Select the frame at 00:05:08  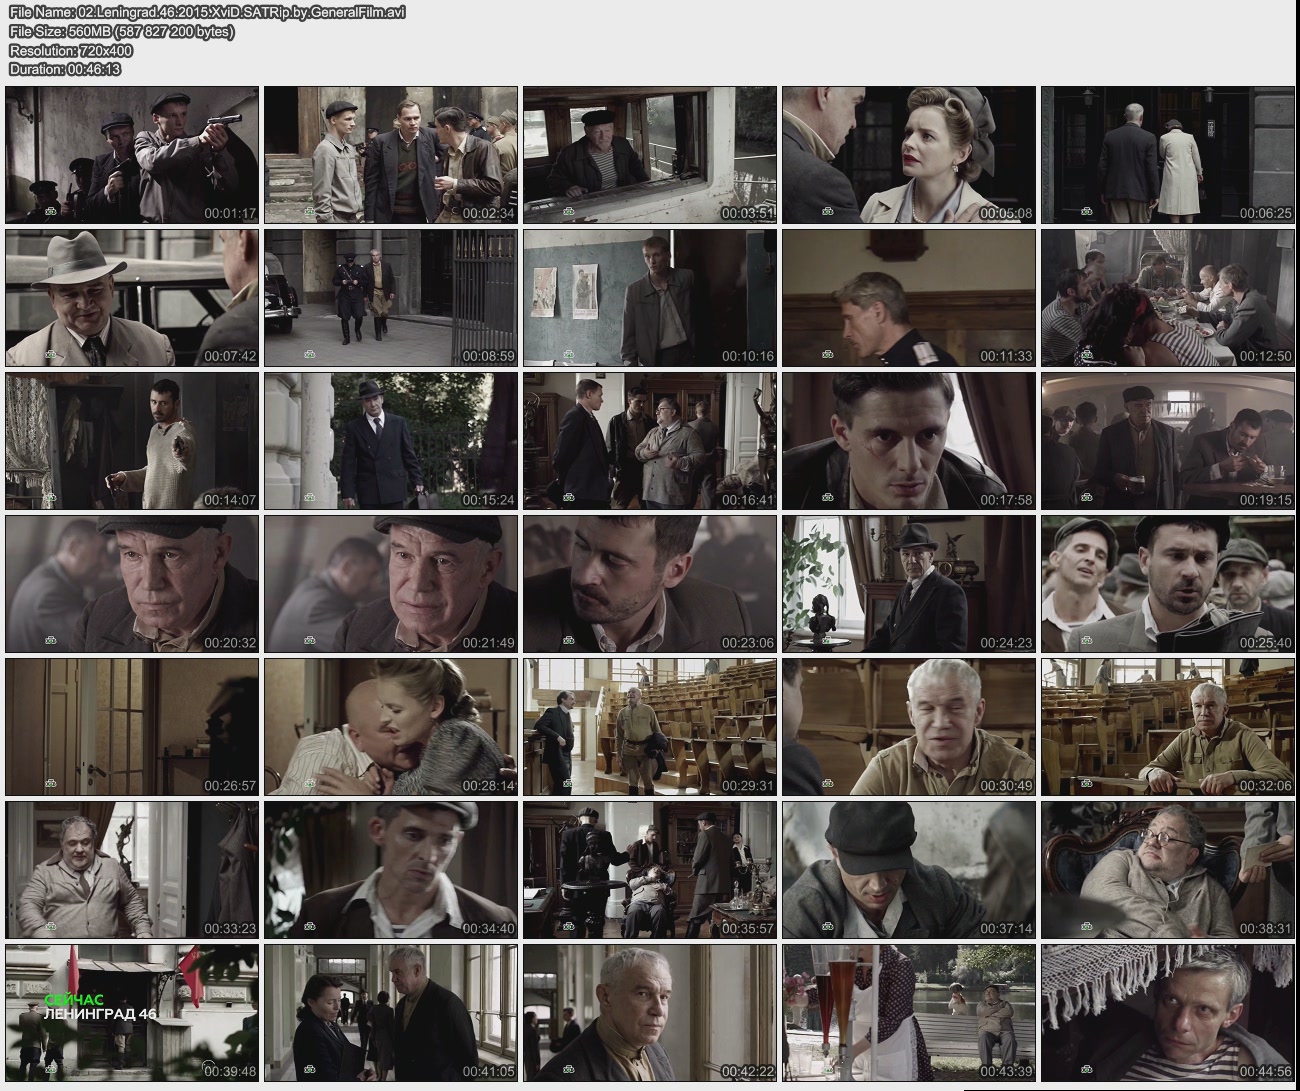pyautogui.click(x=908, y=155)
